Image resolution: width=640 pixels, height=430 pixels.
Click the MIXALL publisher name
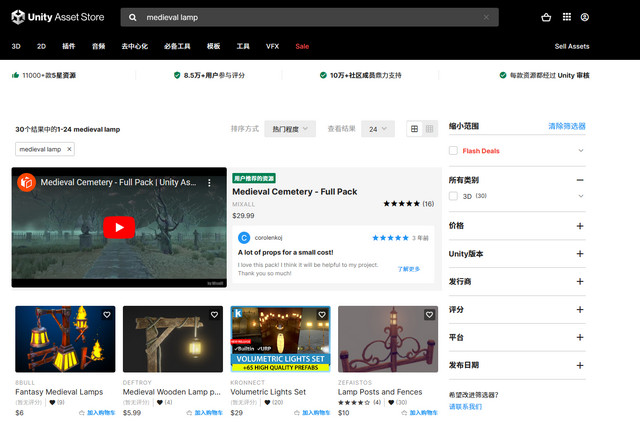tap(244, 204)
